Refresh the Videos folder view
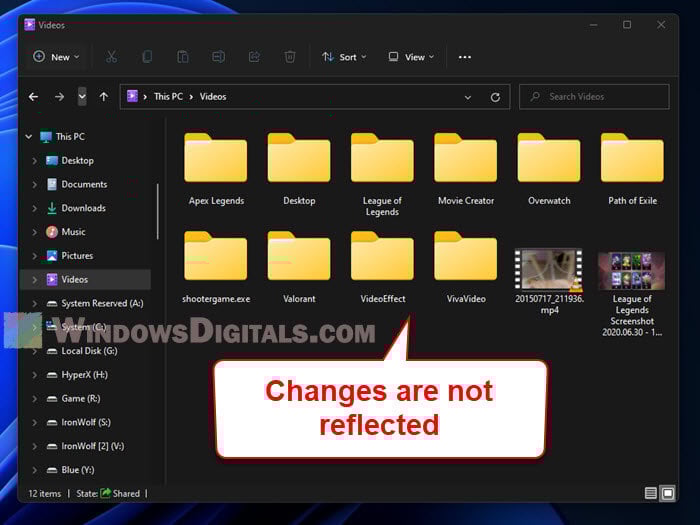 click(495, 97)
